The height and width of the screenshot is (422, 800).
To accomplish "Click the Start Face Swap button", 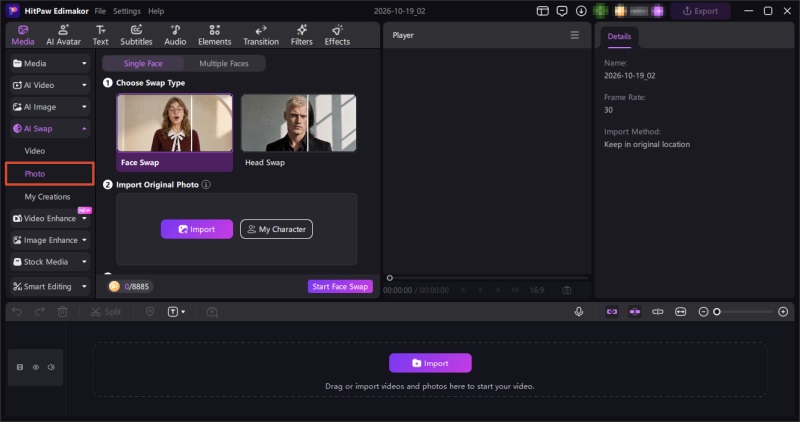I will point(340,286).
